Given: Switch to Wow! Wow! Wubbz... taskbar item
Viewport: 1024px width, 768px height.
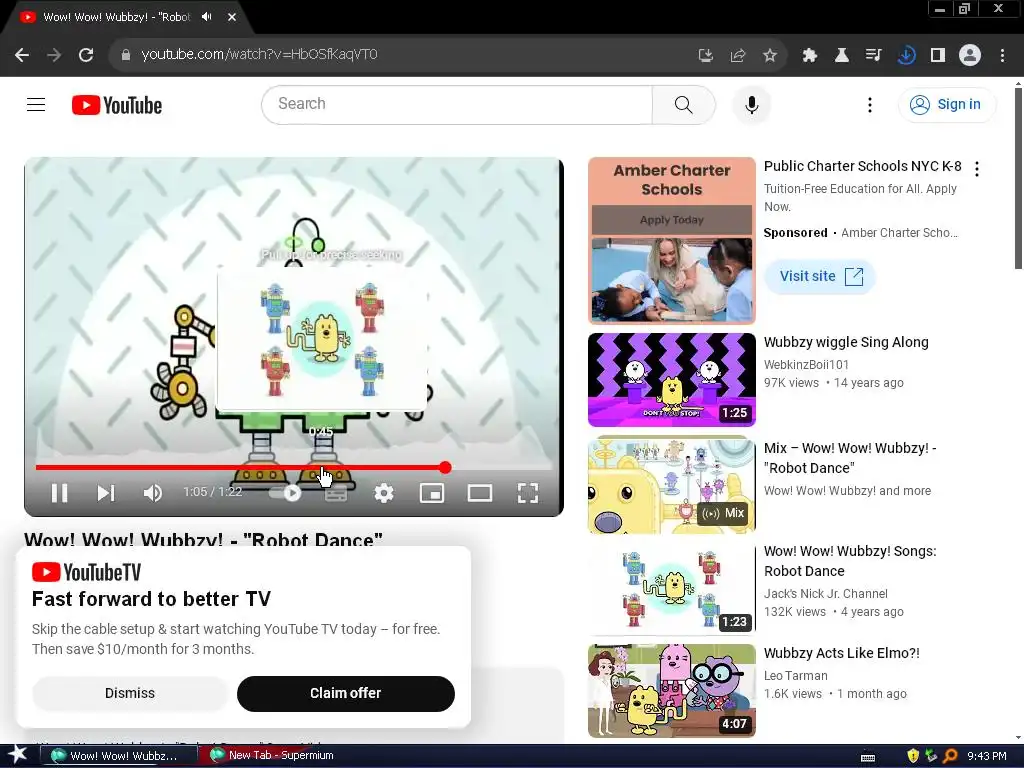Looking at the screenshot, I should coord(119,756).
